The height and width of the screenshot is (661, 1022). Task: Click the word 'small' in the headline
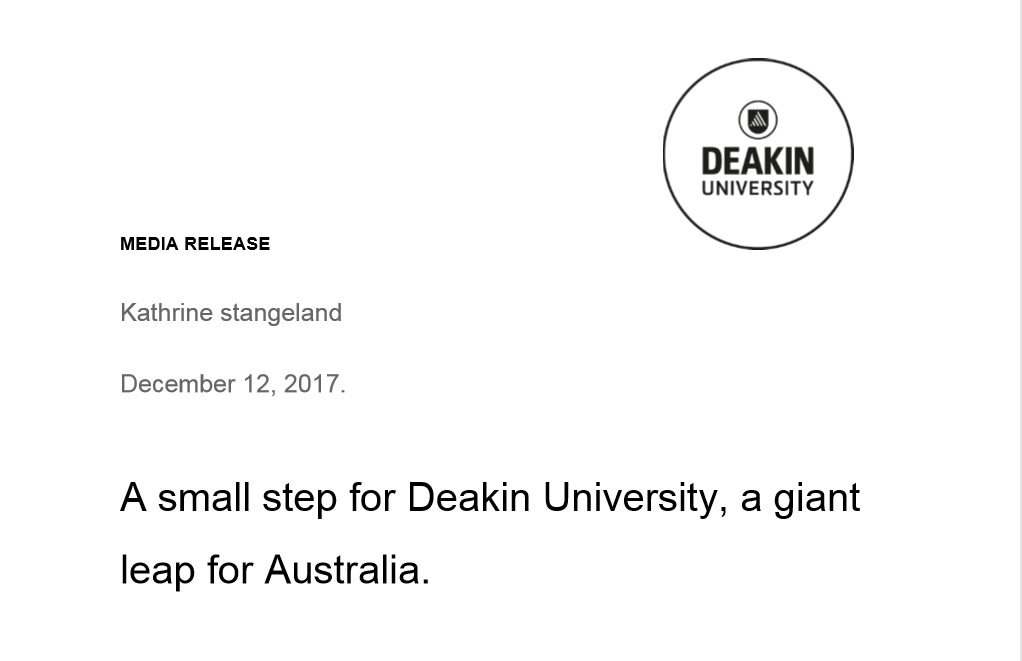pos(204,497)
